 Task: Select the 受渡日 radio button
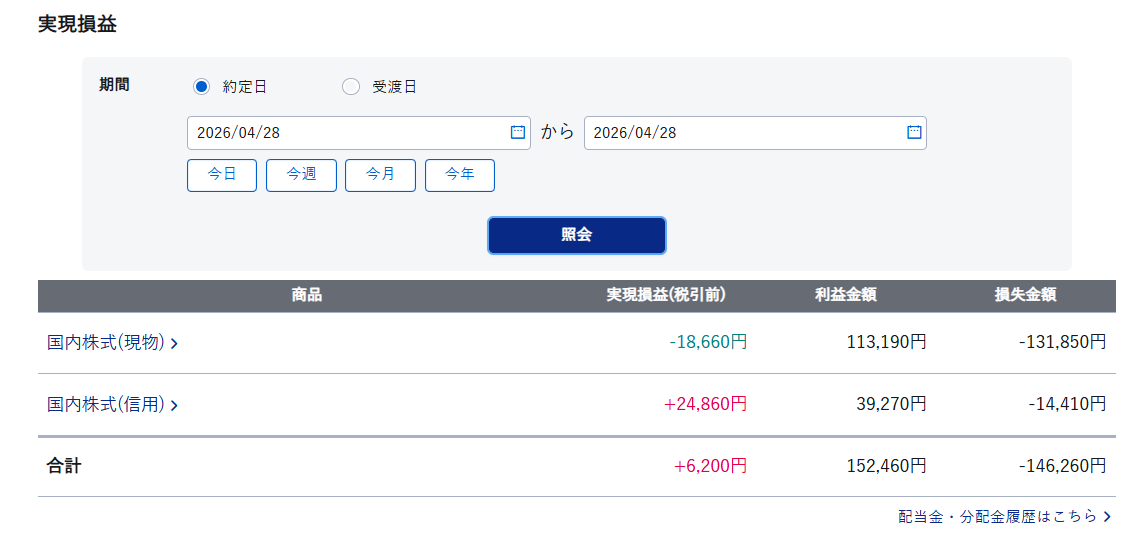tap(350, 86)
